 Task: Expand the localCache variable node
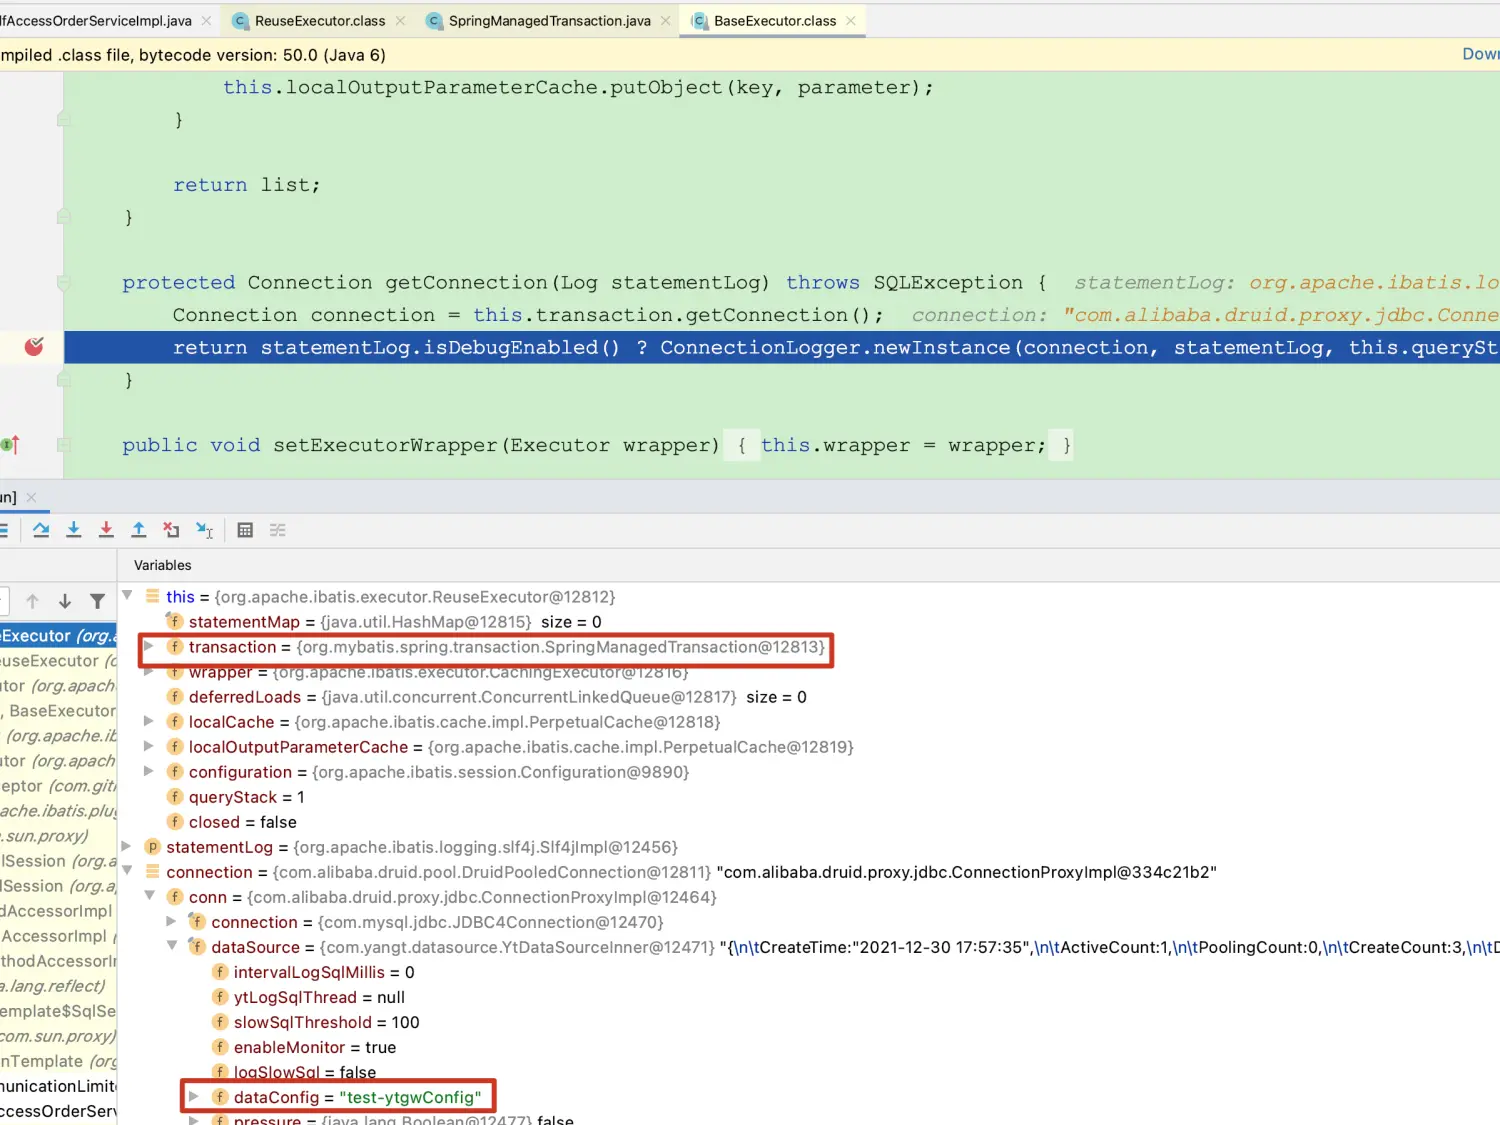[x=149, y=722]
